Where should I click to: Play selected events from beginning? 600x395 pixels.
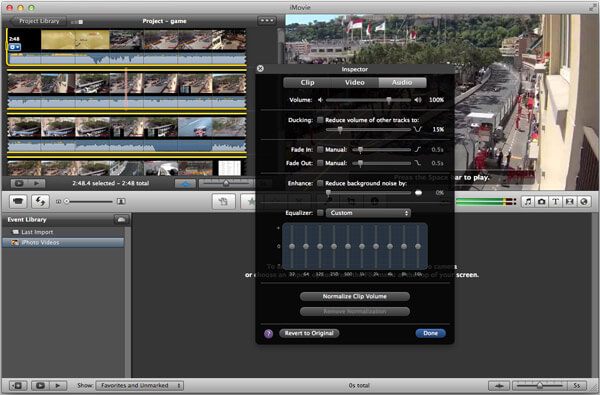58,385
